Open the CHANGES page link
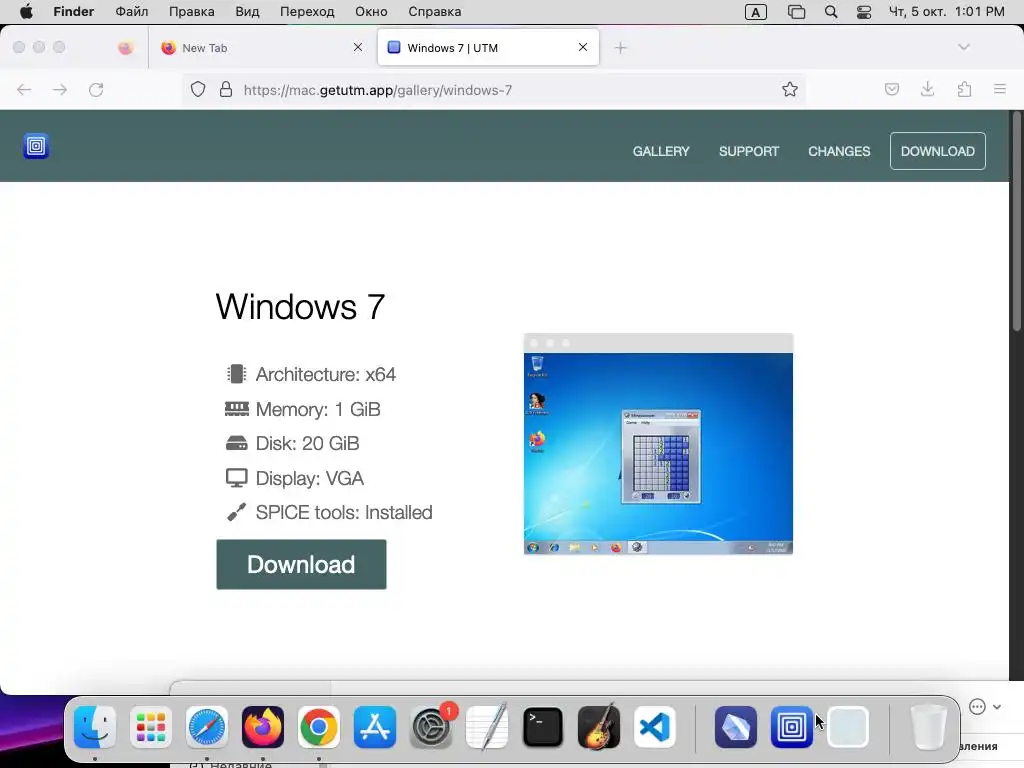 pos(839,152)
